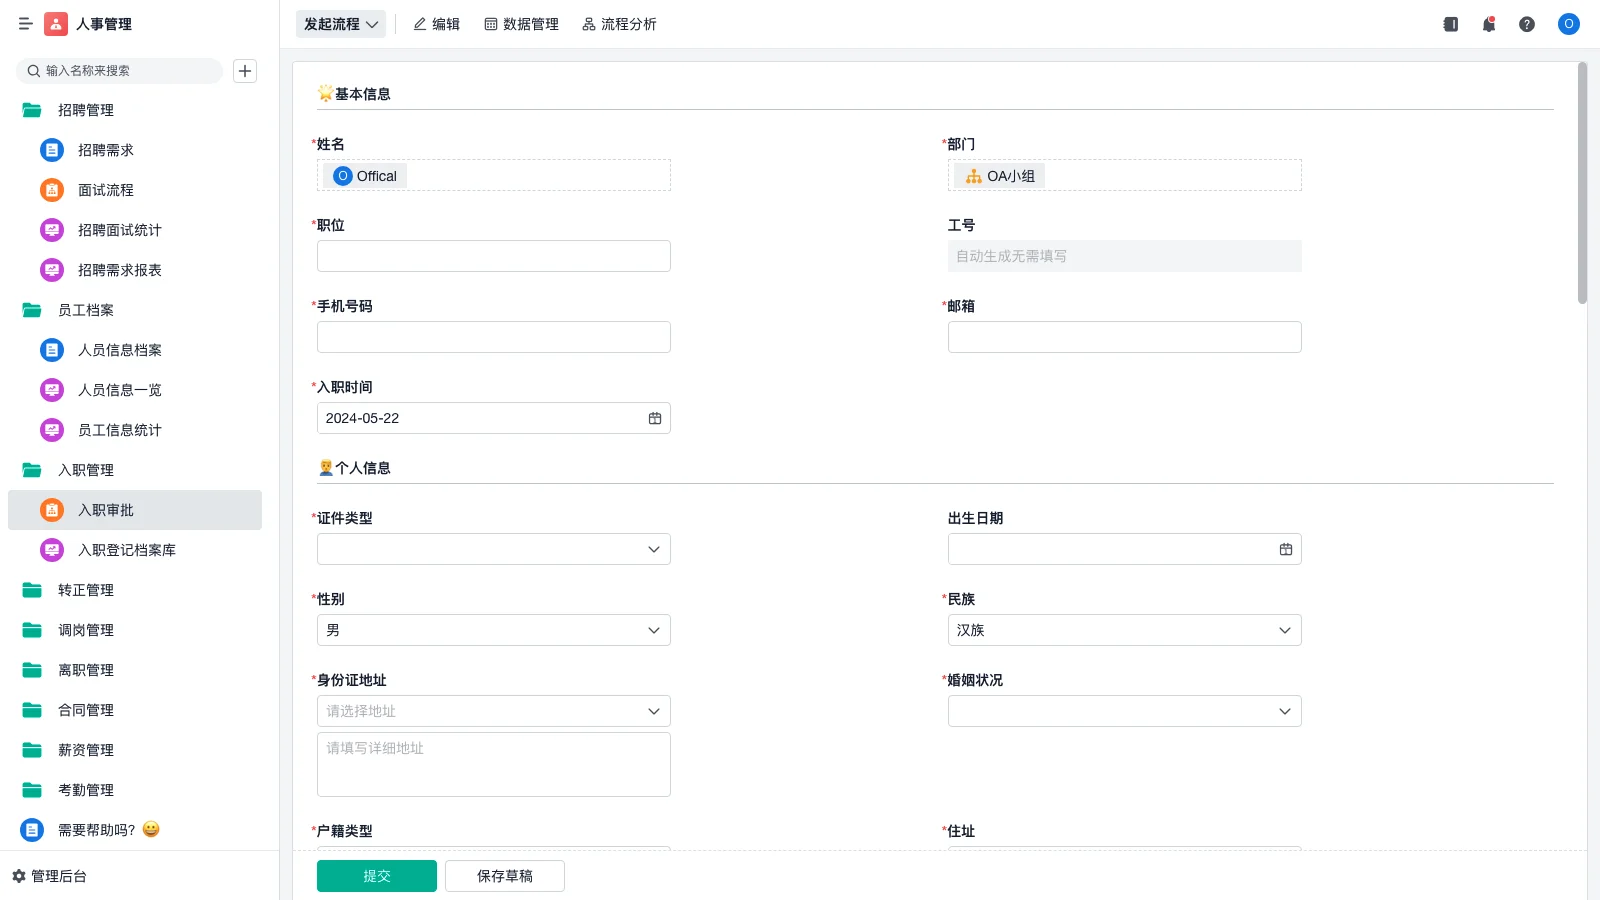
Task: Click the 提交 submit button
Action: point(376,875)
